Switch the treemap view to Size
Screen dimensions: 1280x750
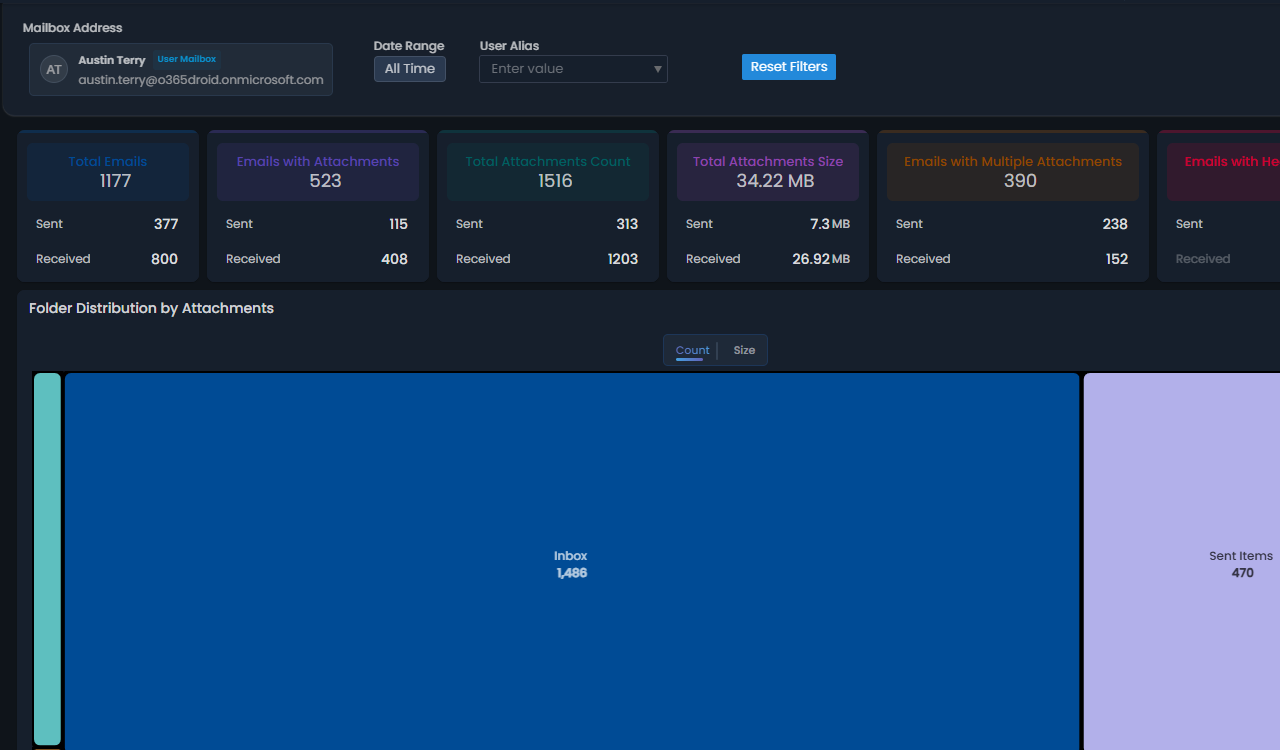click(x=744, y=350)
